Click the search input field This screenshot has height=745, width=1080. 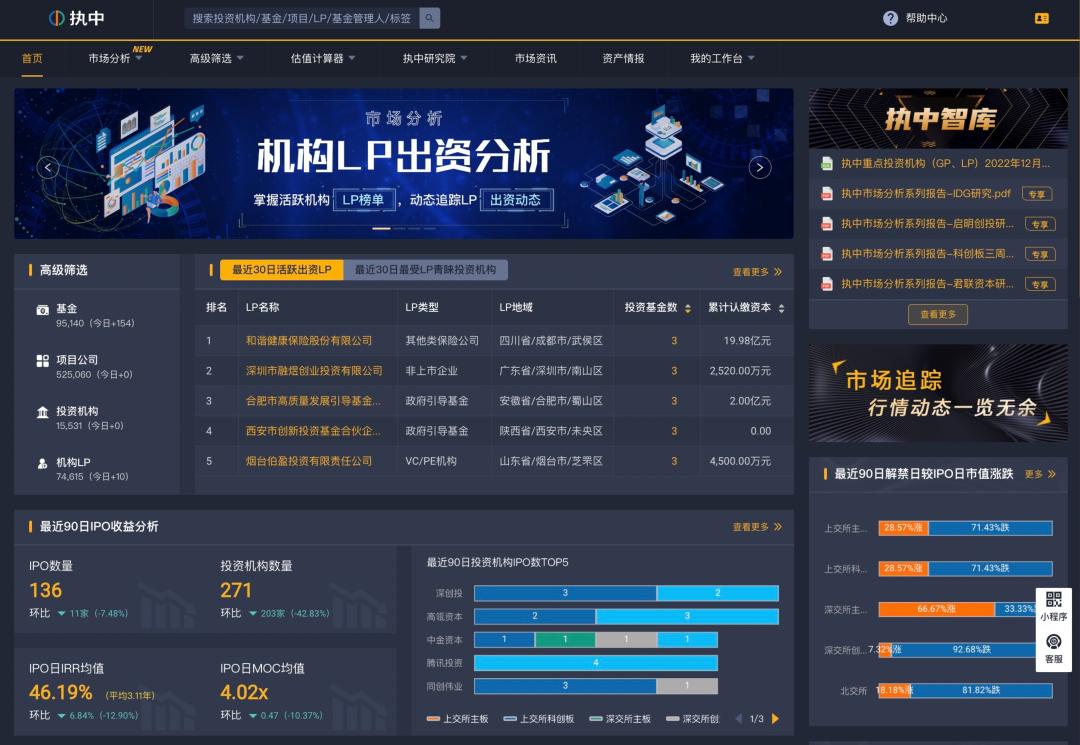(302, 18)
